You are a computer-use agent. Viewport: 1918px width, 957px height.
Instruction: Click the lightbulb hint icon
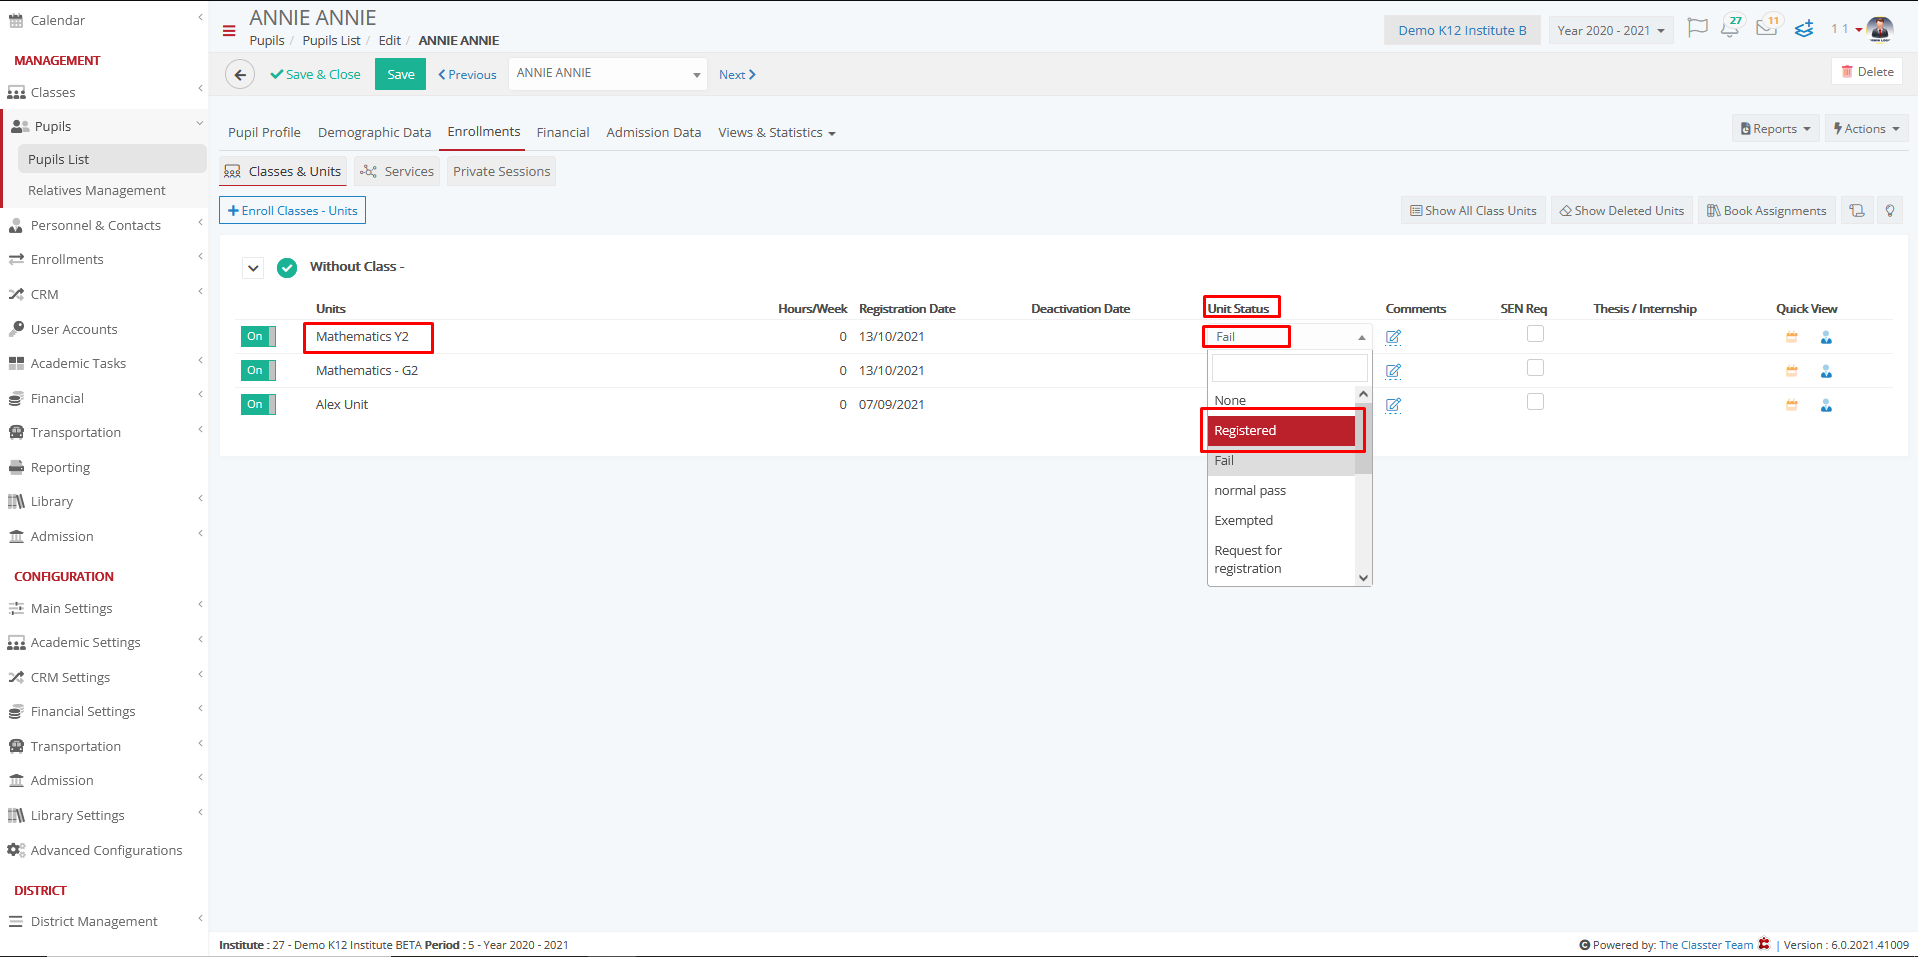click(1890, 211)
